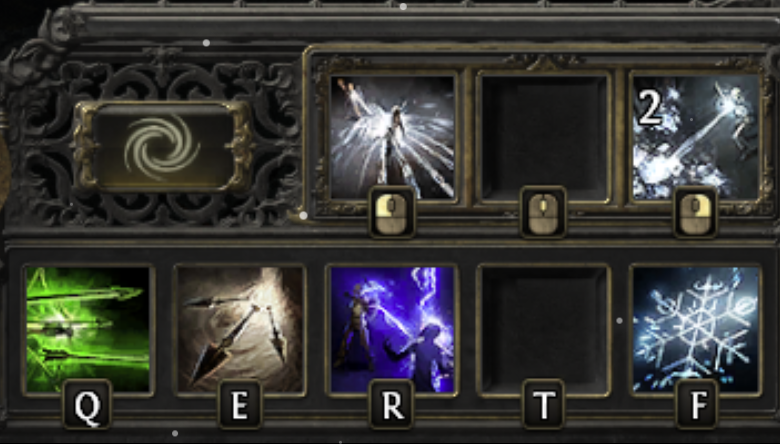Click the gold crest above the middle slot
Viewport: 780px width, 444px height.
point(545,62)
